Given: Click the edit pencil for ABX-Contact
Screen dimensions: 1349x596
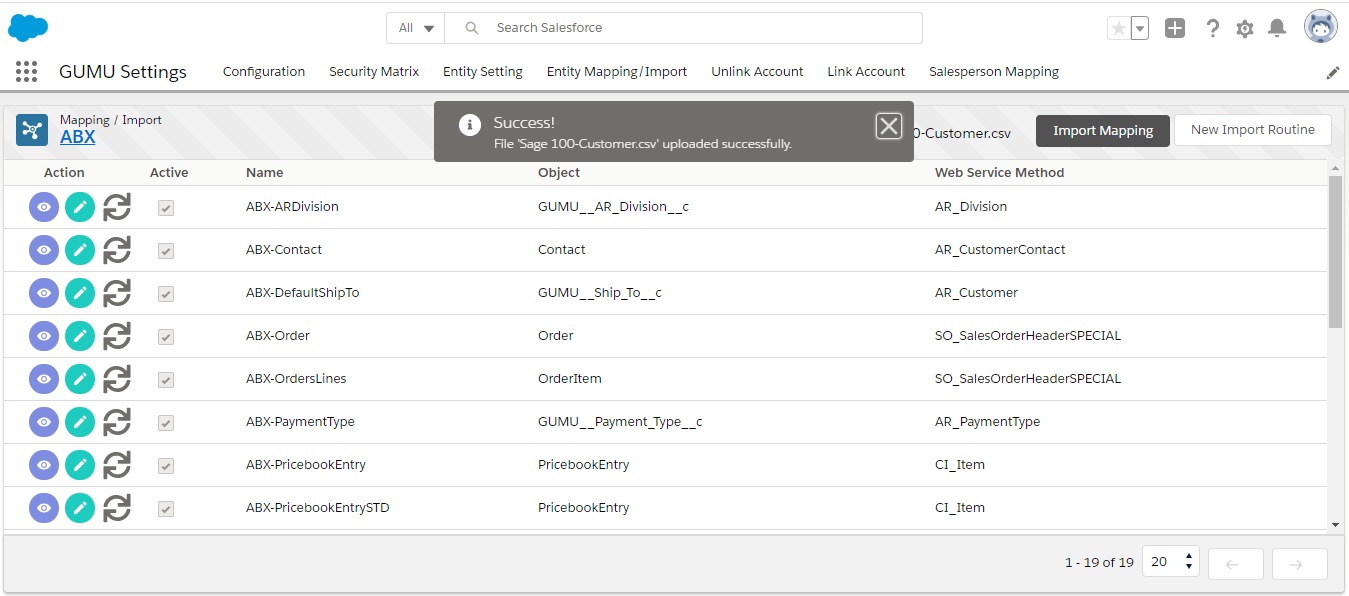Looking at the screenshot, I should pyautogui.click(x=80, y=250).
